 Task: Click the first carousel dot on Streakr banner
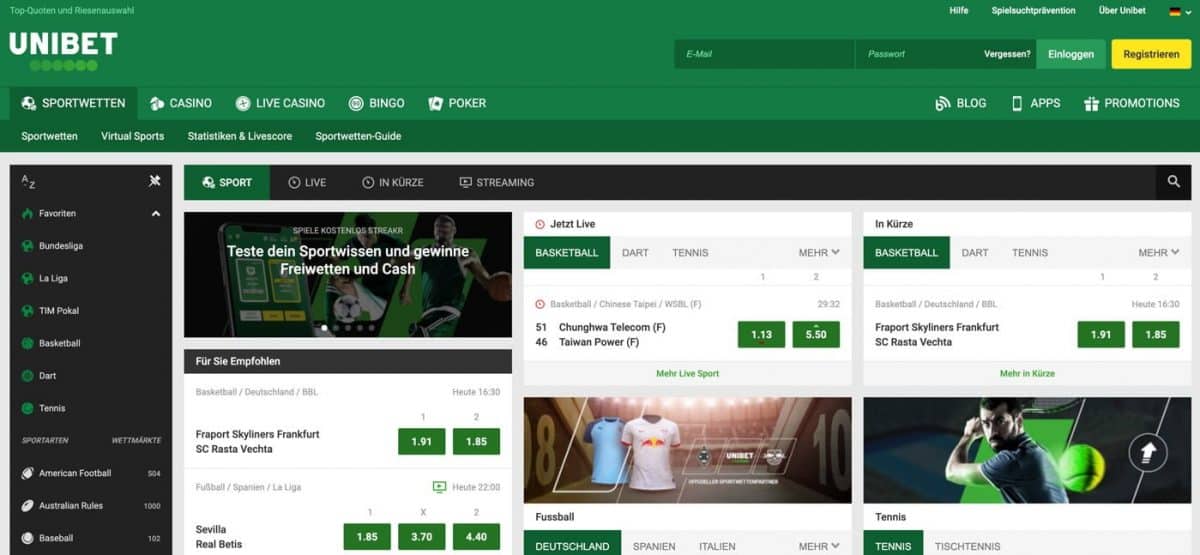323,327
